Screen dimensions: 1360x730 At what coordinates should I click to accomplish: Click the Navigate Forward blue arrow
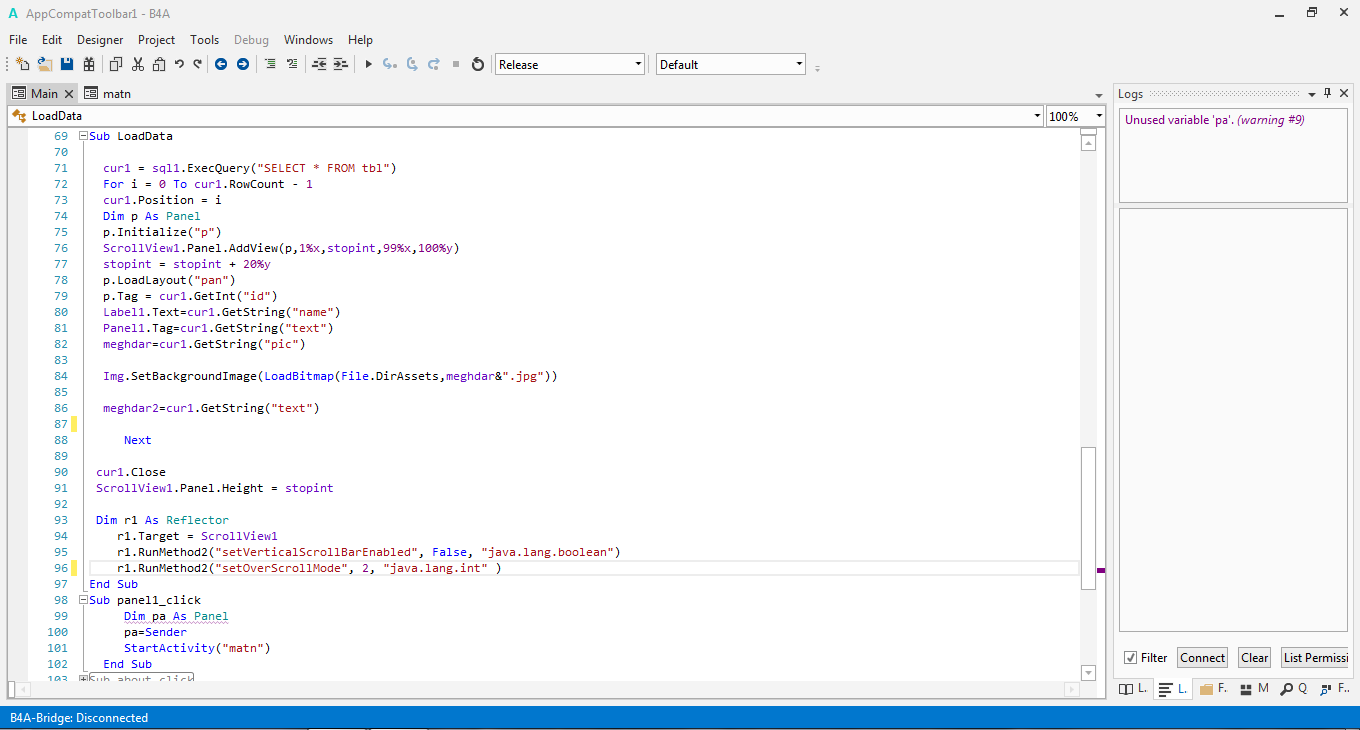point(242,64)
